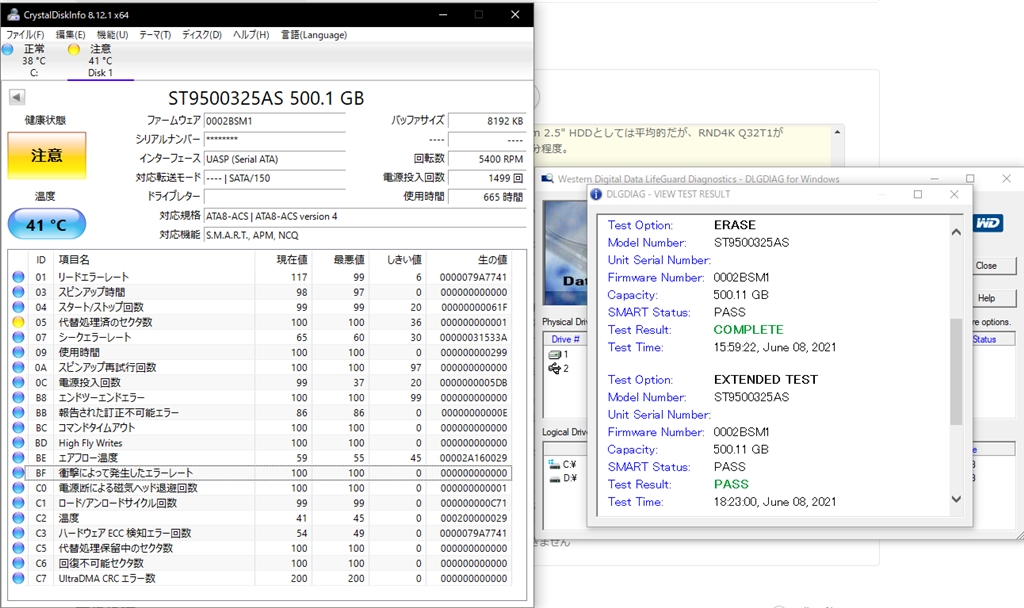Switch to the C: disk tab

coord(34,61)
